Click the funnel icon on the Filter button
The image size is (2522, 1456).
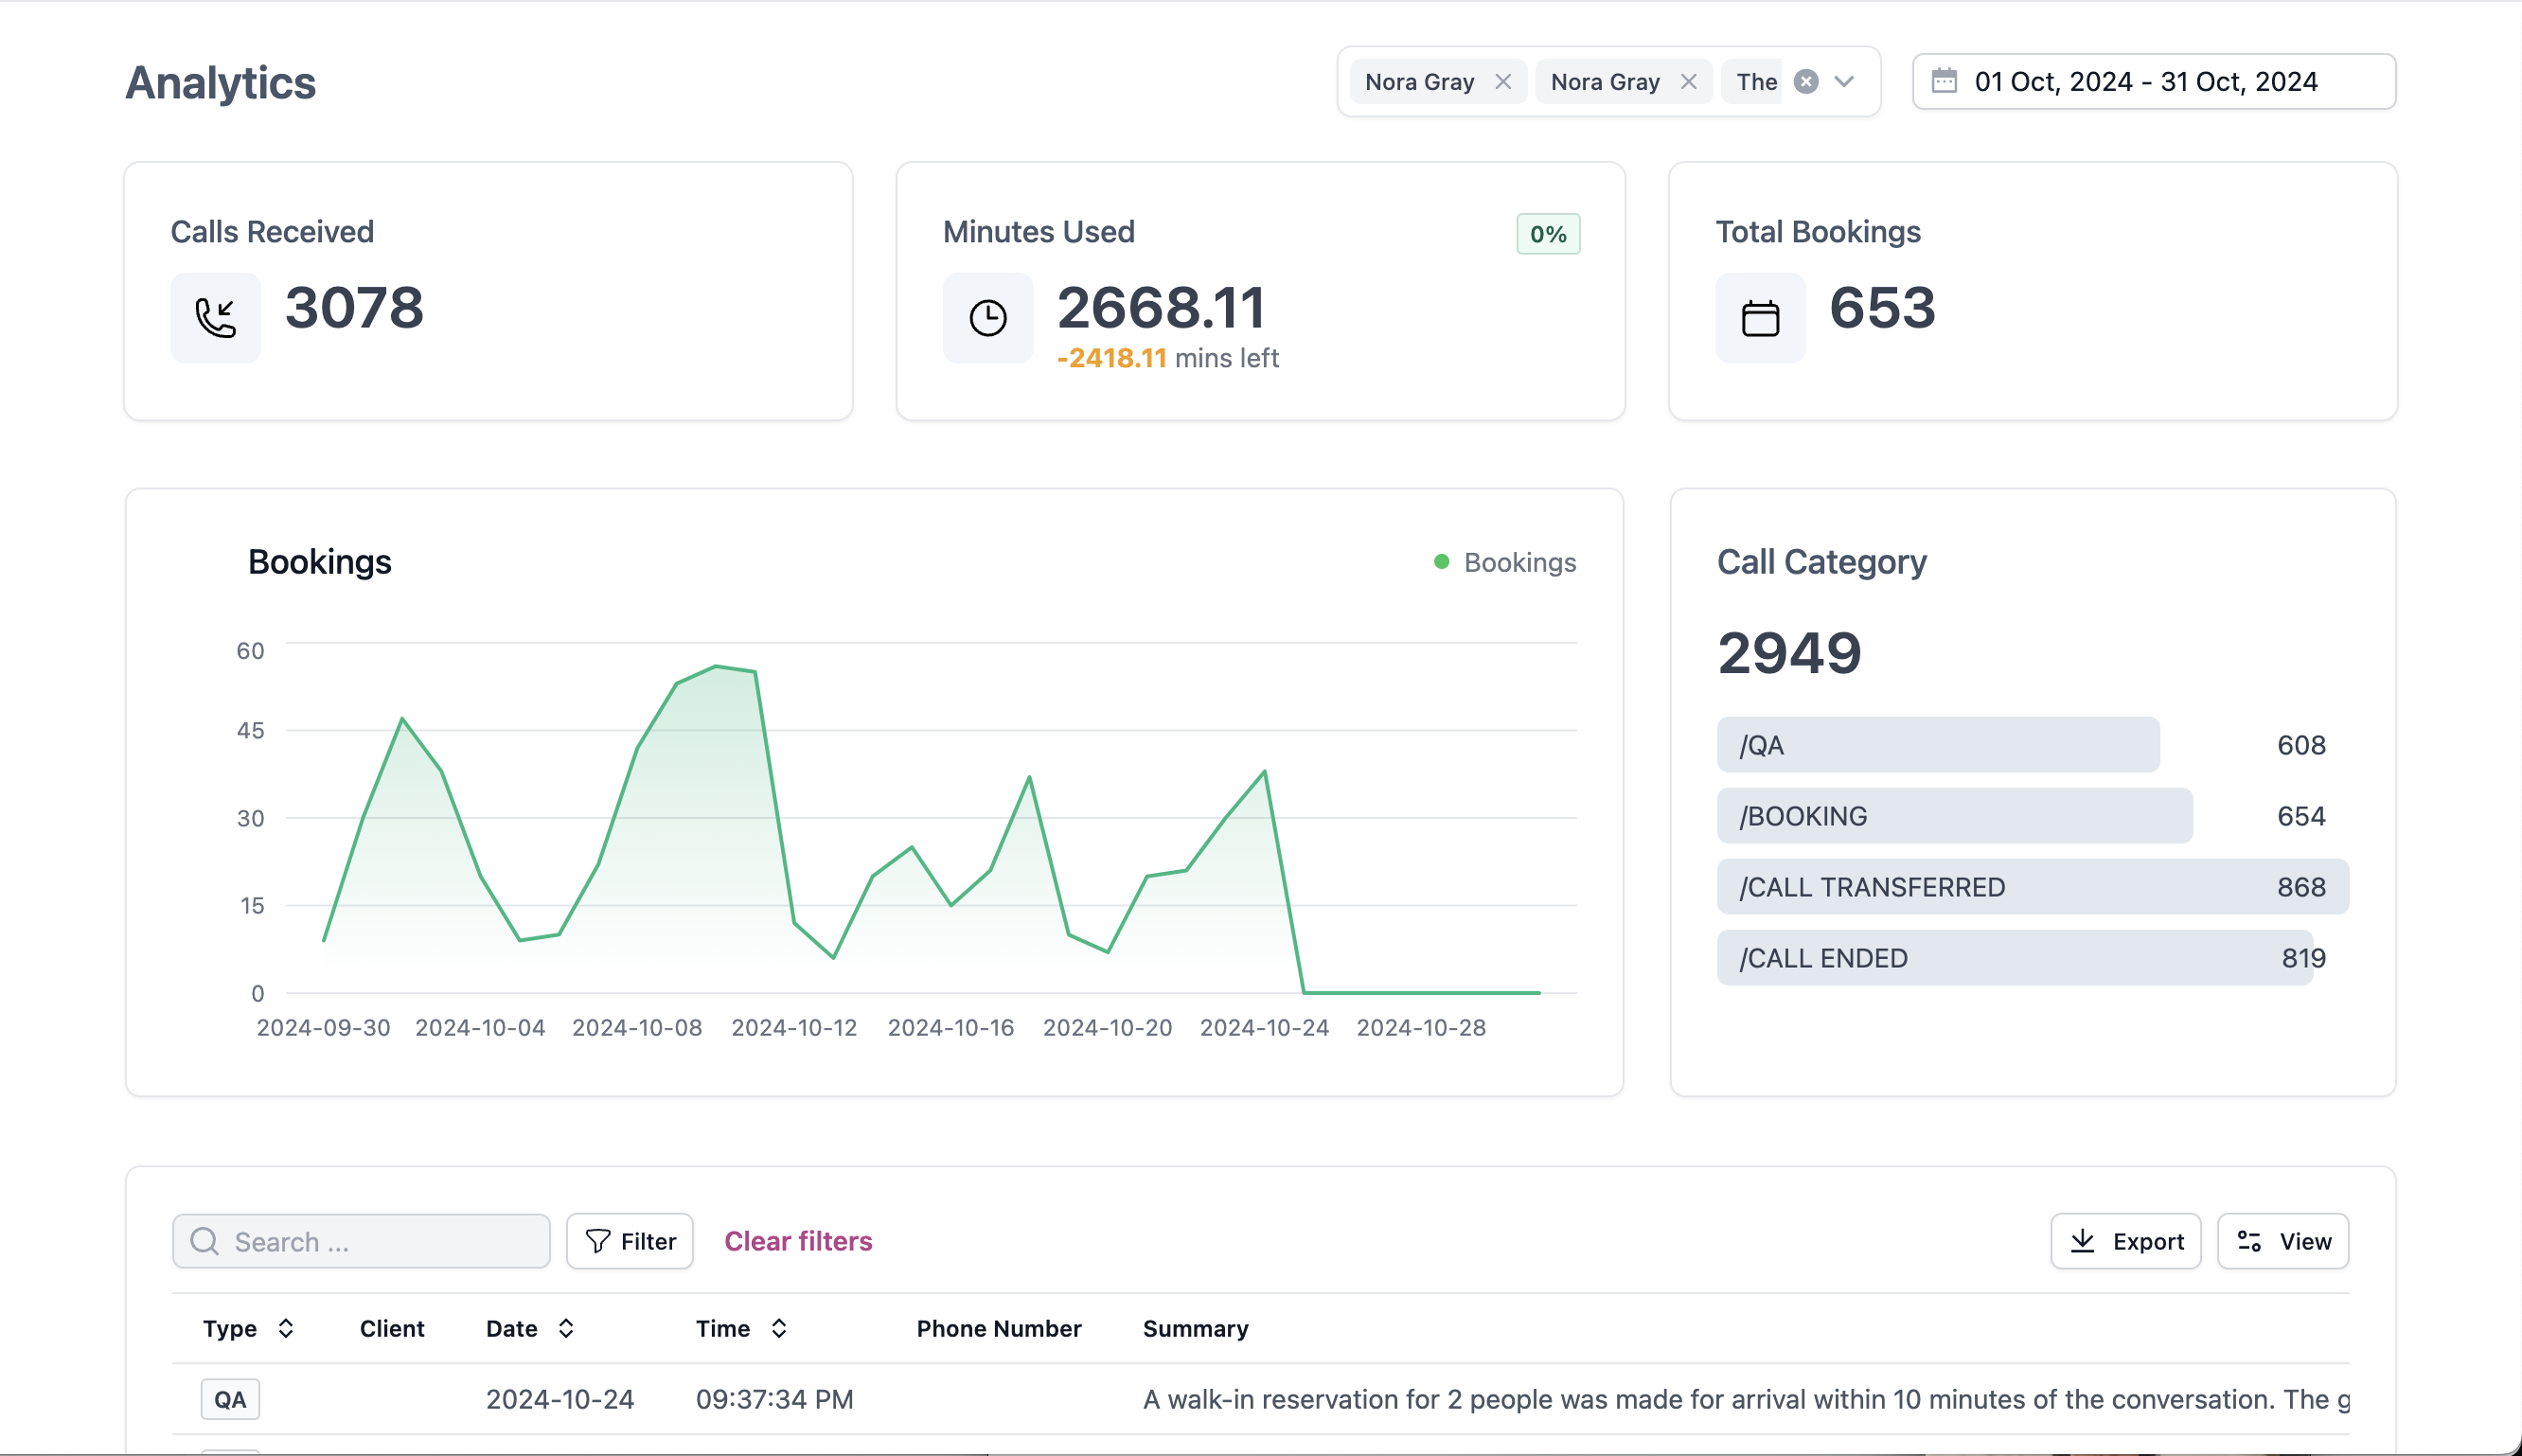(x=596, y=1241)
